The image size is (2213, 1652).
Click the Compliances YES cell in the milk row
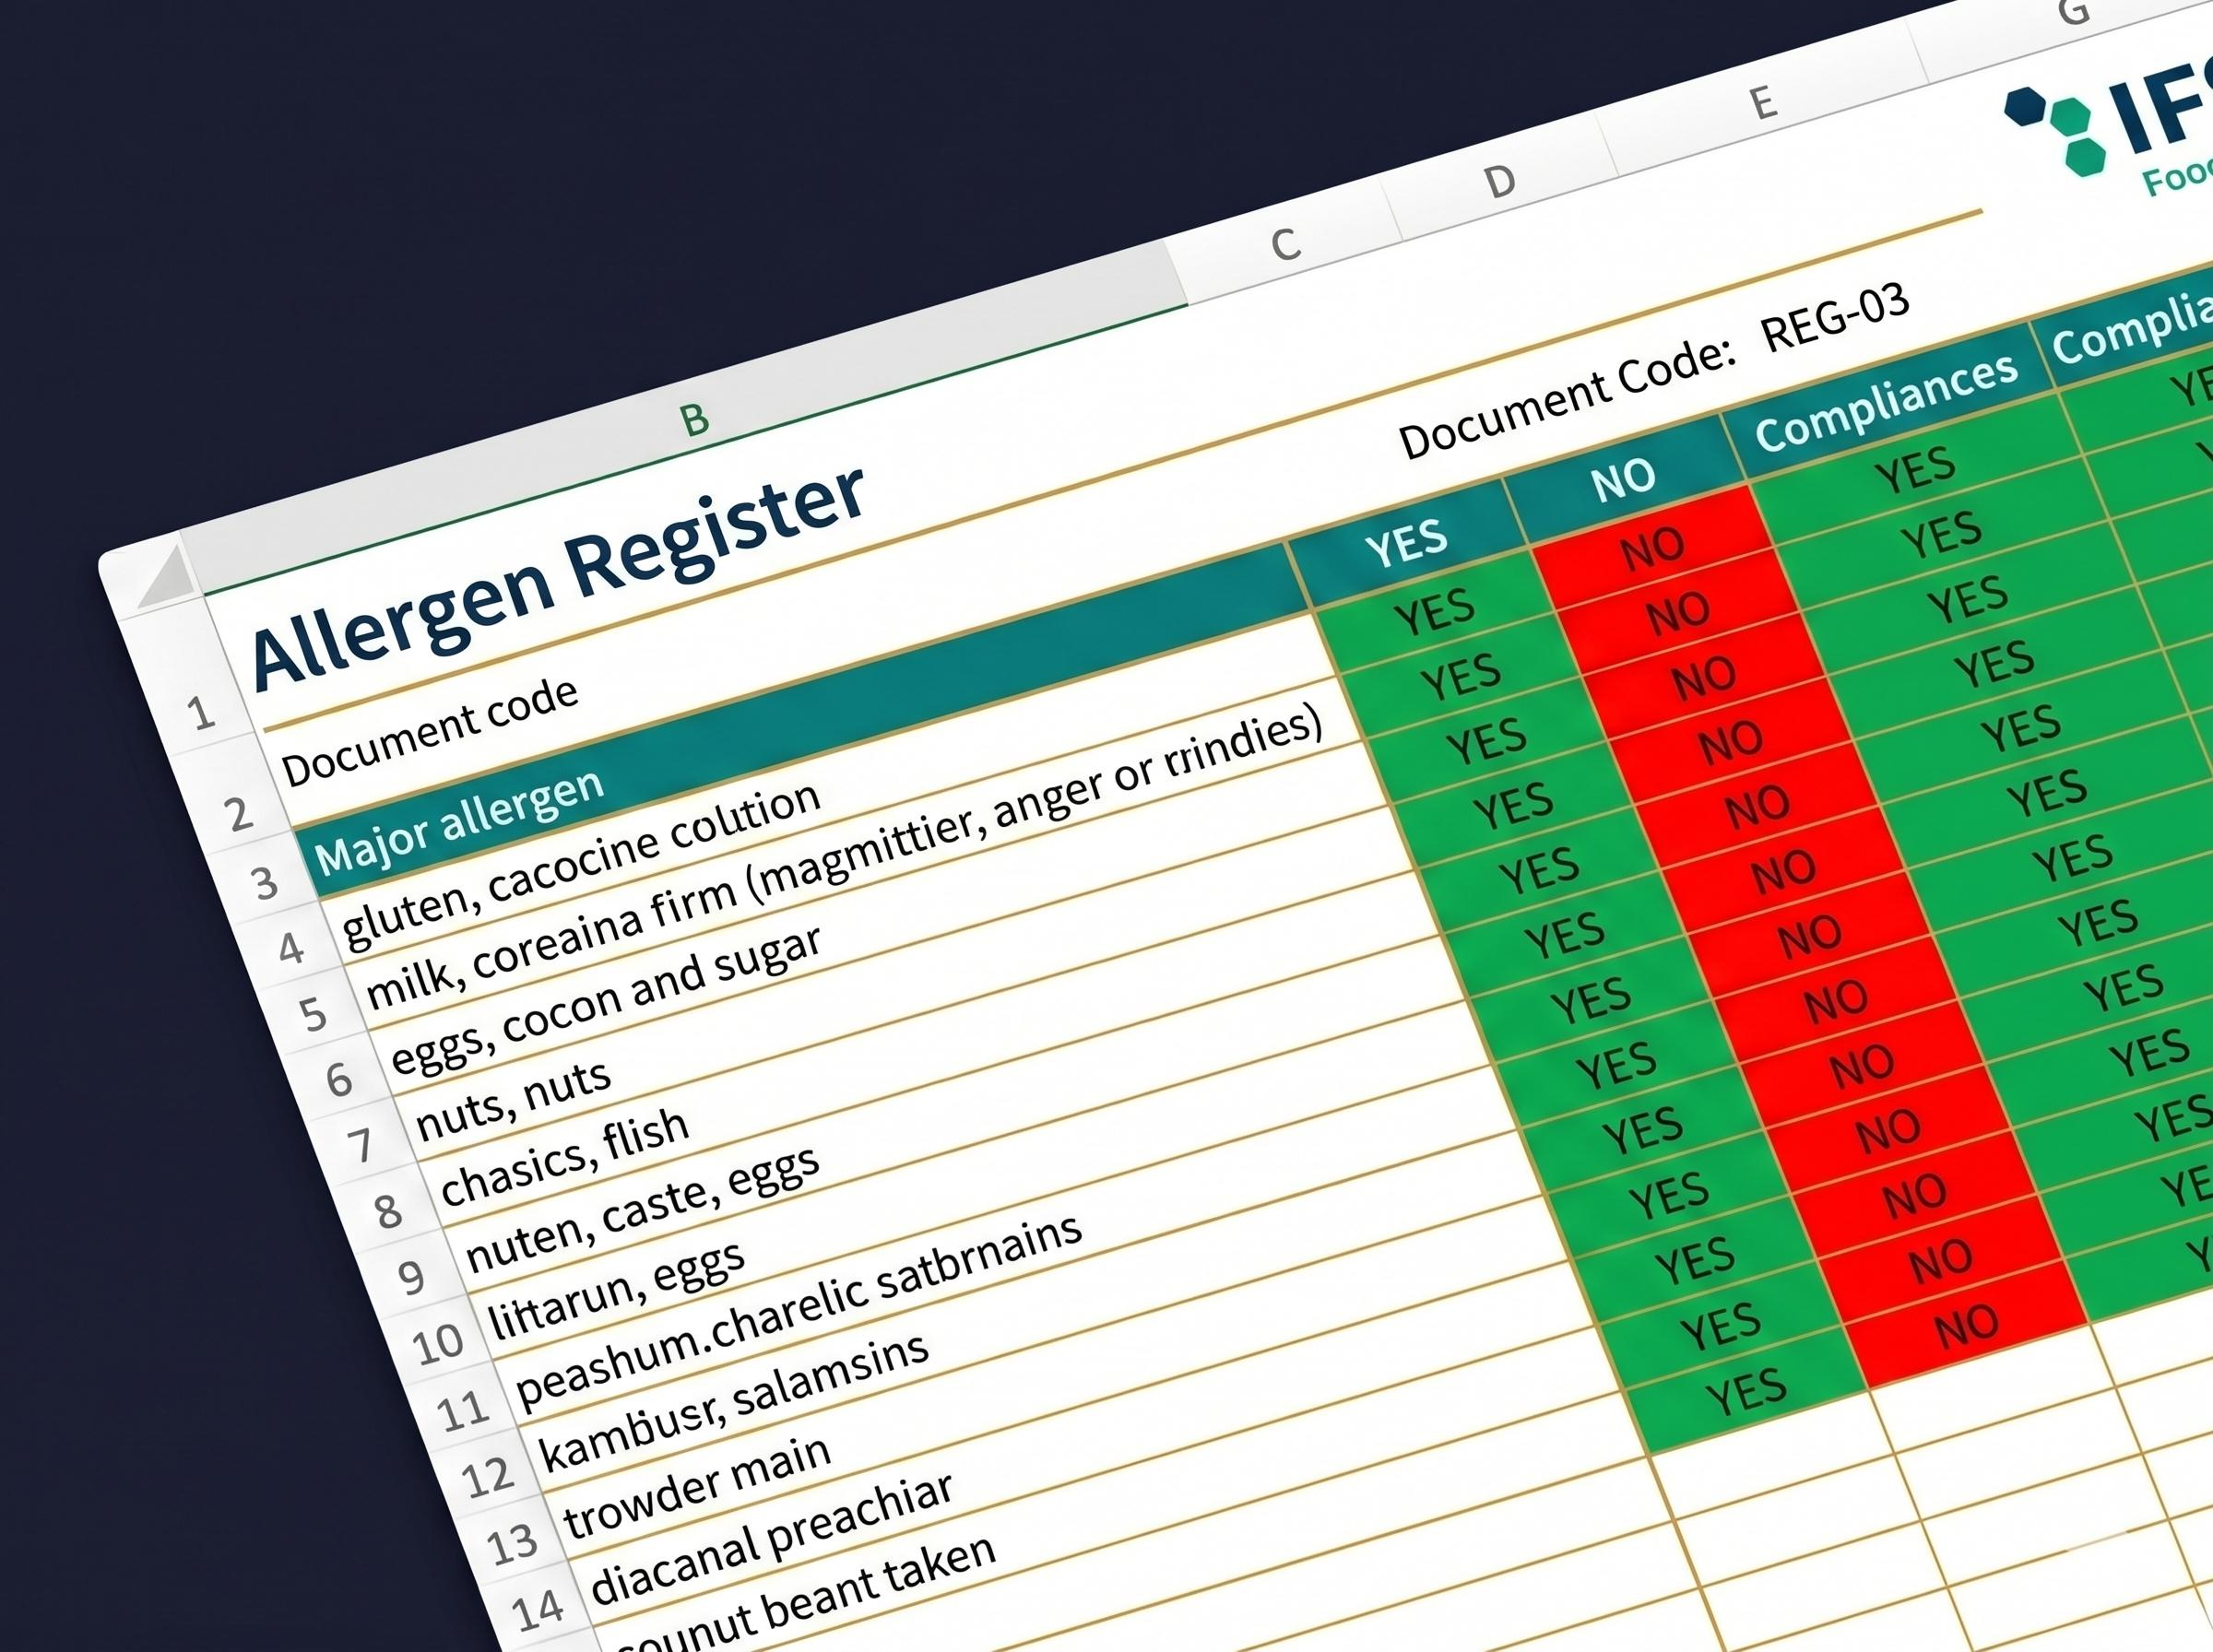(x=1941, y=534)
